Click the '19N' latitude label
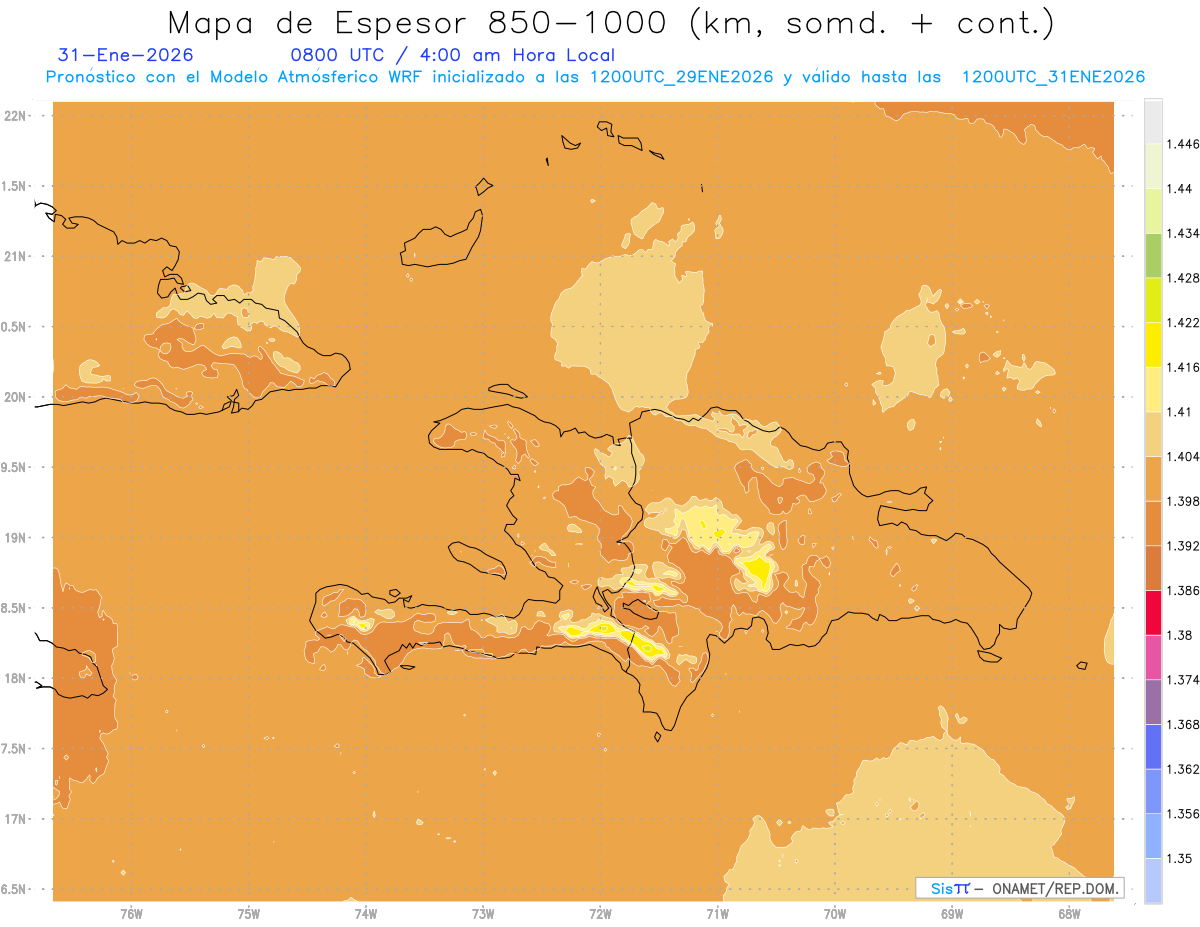The image size is (1200, 927). (17, 537)
